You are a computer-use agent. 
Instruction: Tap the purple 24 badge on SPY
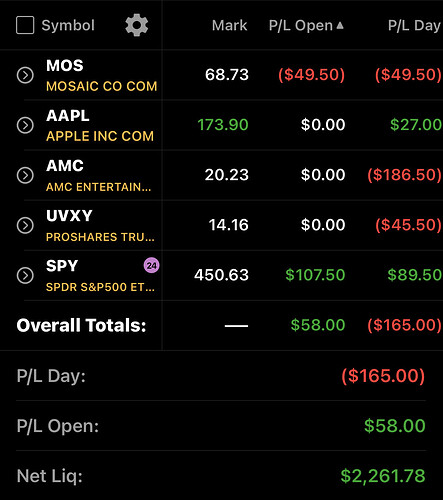coord(151,265)
